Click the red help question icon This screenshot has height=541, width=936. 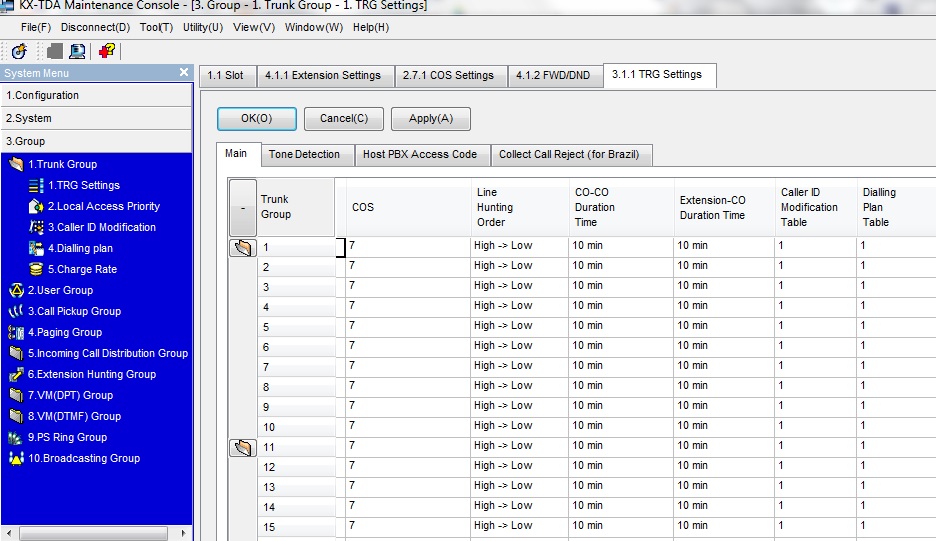(107, 51)
